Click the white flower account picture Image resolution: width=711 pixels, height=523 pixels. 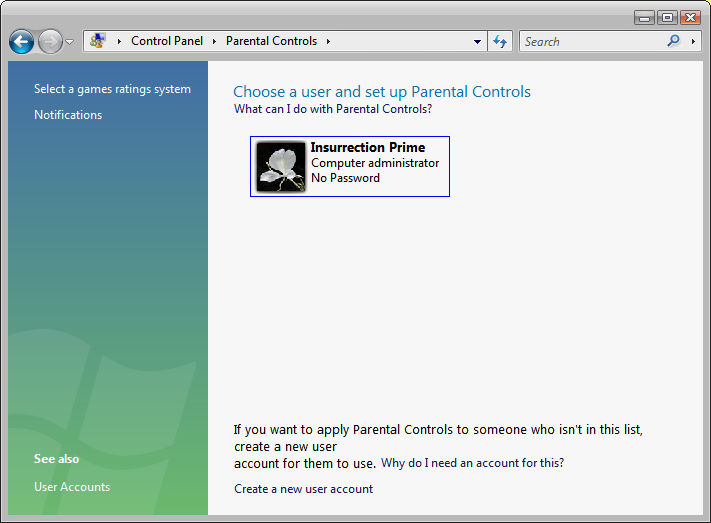281,166
